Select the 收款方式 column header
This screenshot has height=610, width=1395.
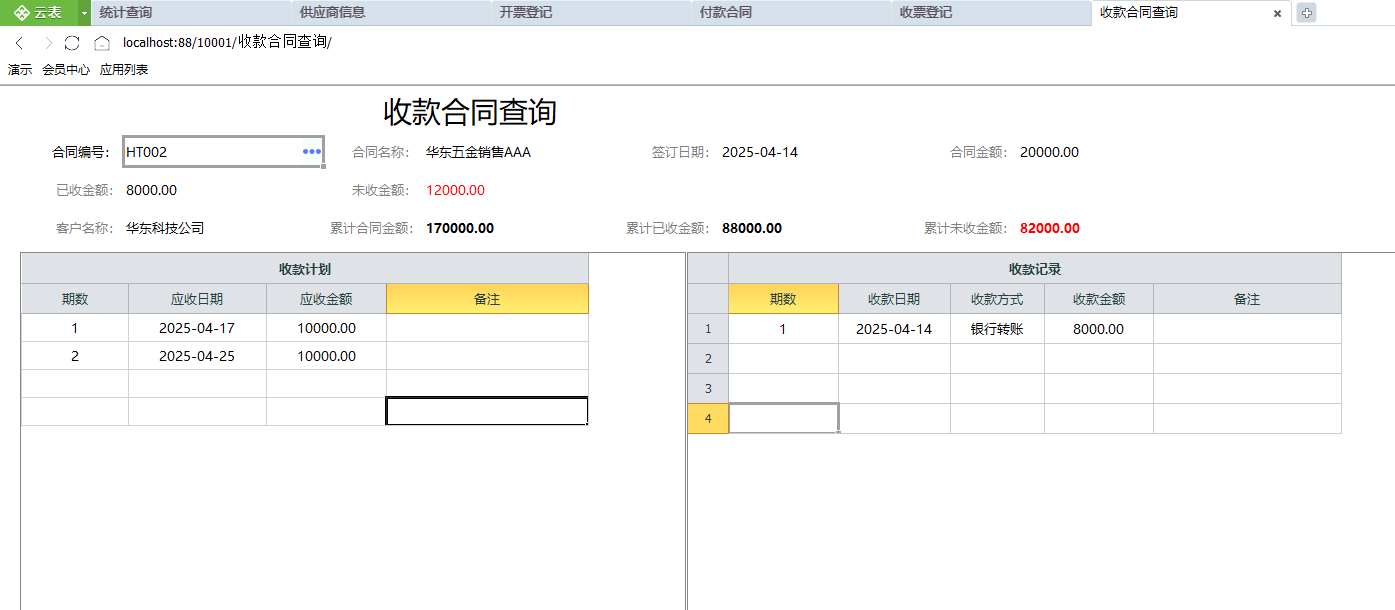click(997, 299)
